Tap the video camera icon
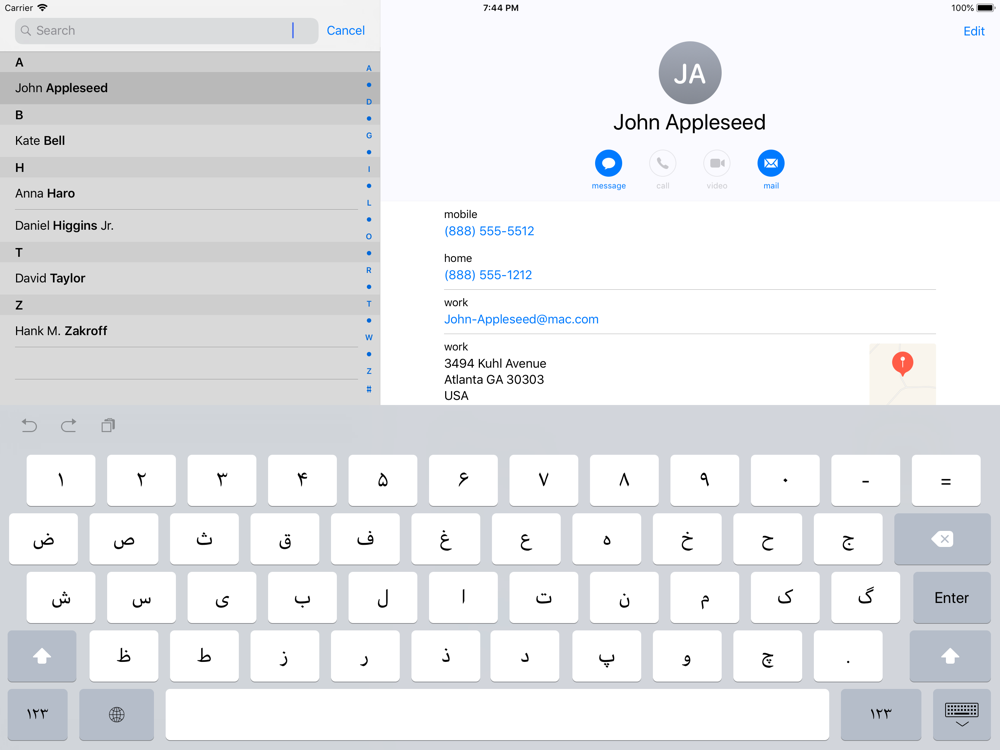 716,163
